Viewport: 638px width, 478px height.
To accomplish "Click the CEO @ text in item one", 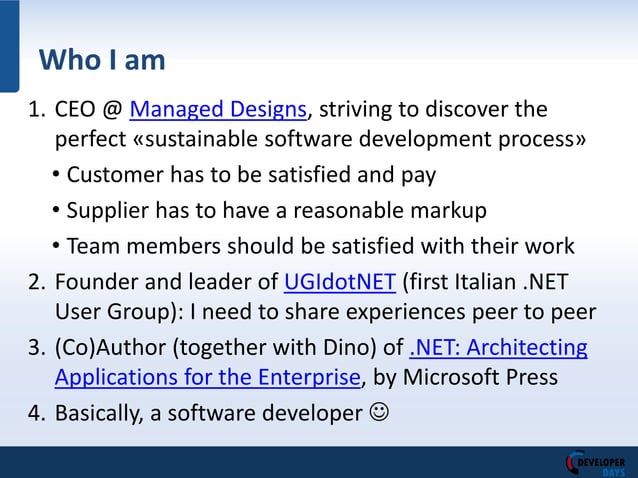I will pyautogui.click(x=89, y=109).
